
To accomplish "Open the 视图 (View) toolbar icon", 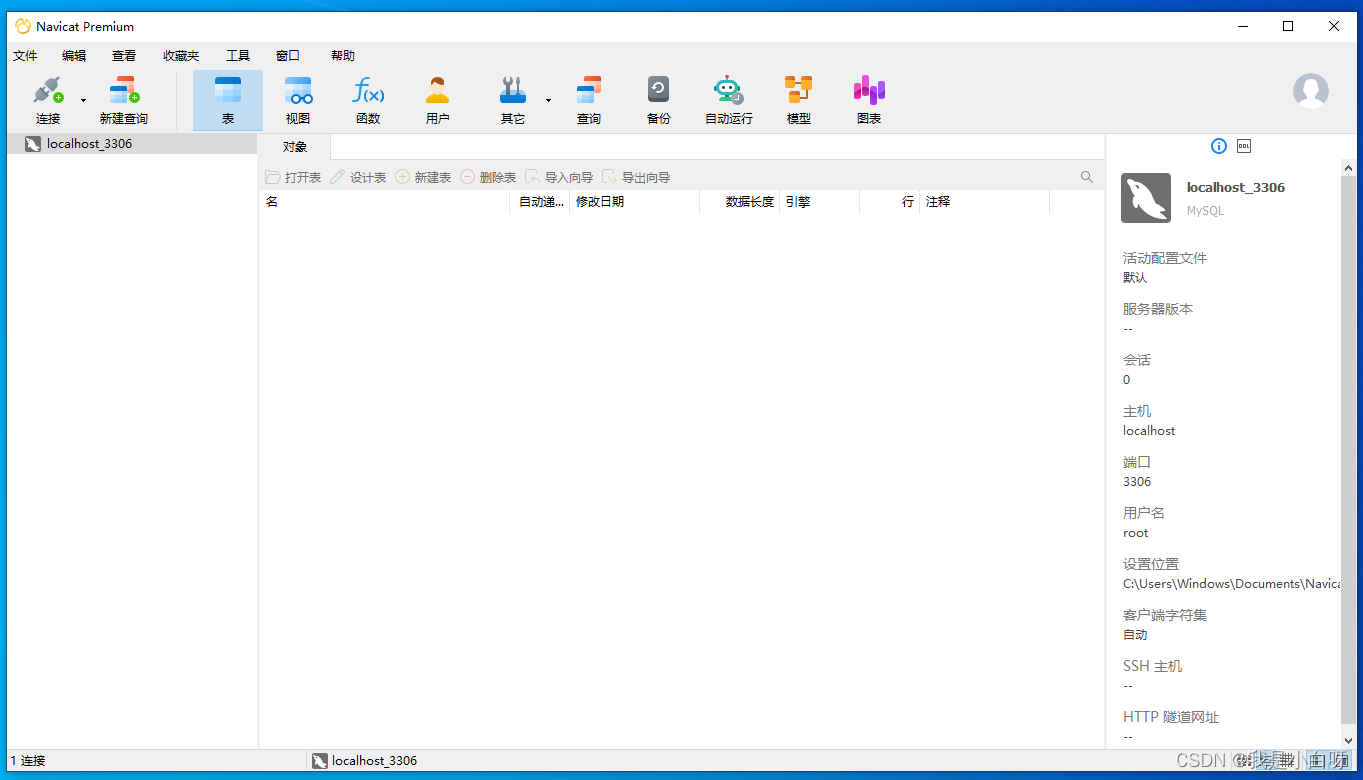I will (298, 100).
